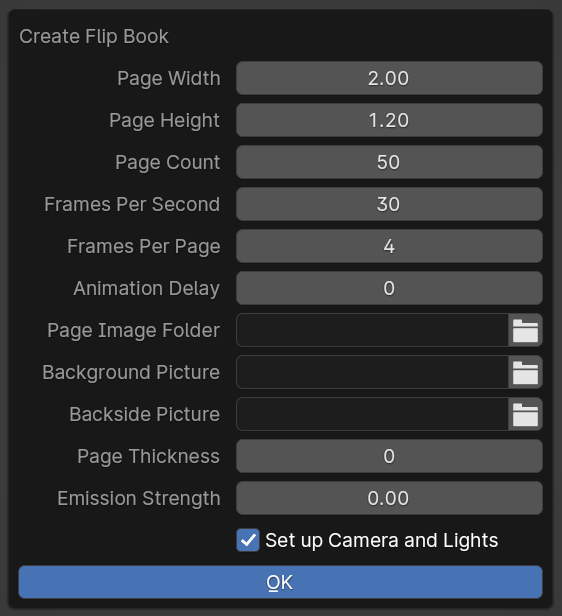Click the Page Width label text

(168, 79)
